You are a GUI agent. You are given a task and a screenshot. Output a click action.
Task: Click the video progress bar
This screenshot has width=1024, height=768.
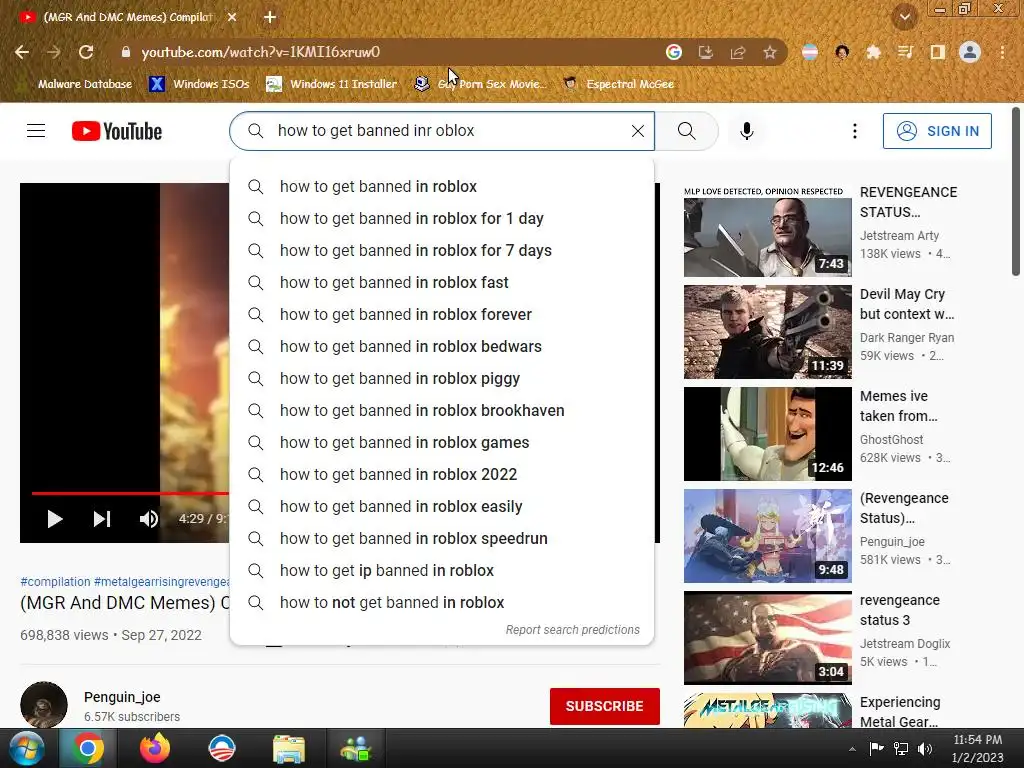coord(130,493)
